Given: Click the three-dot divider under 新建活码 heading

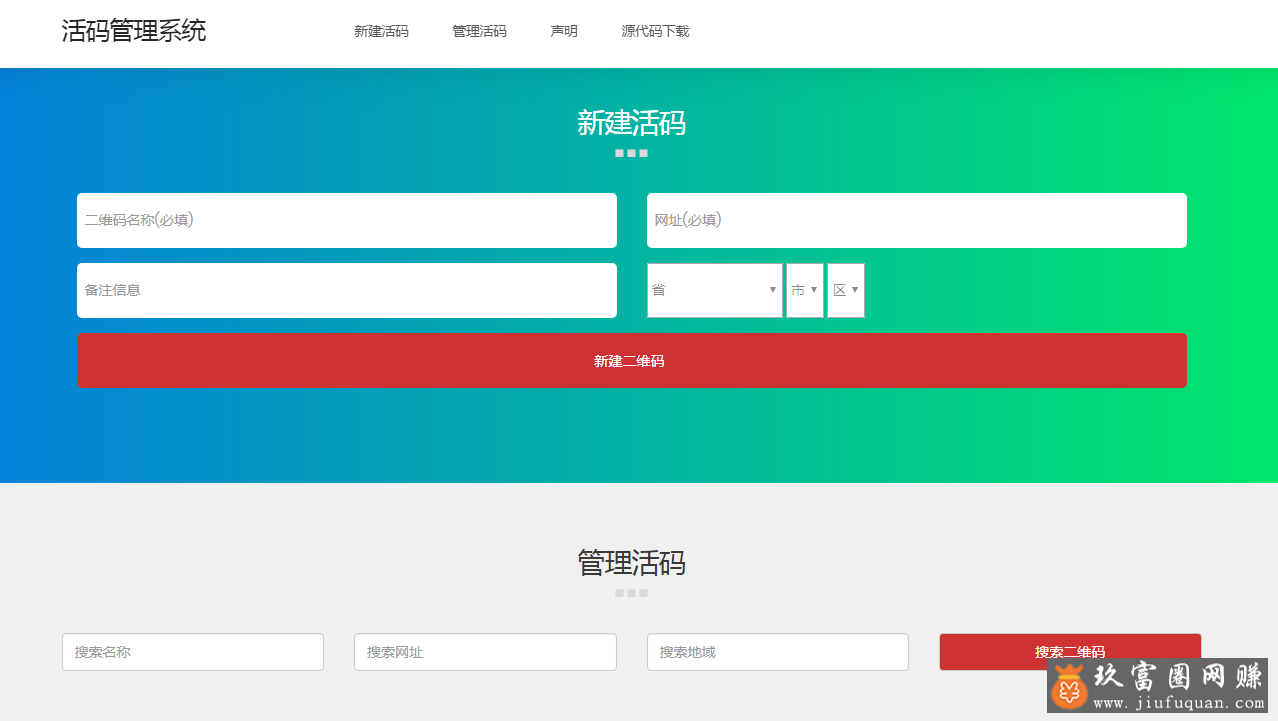Looking at the screenshot, I should [x=631, y=153].
